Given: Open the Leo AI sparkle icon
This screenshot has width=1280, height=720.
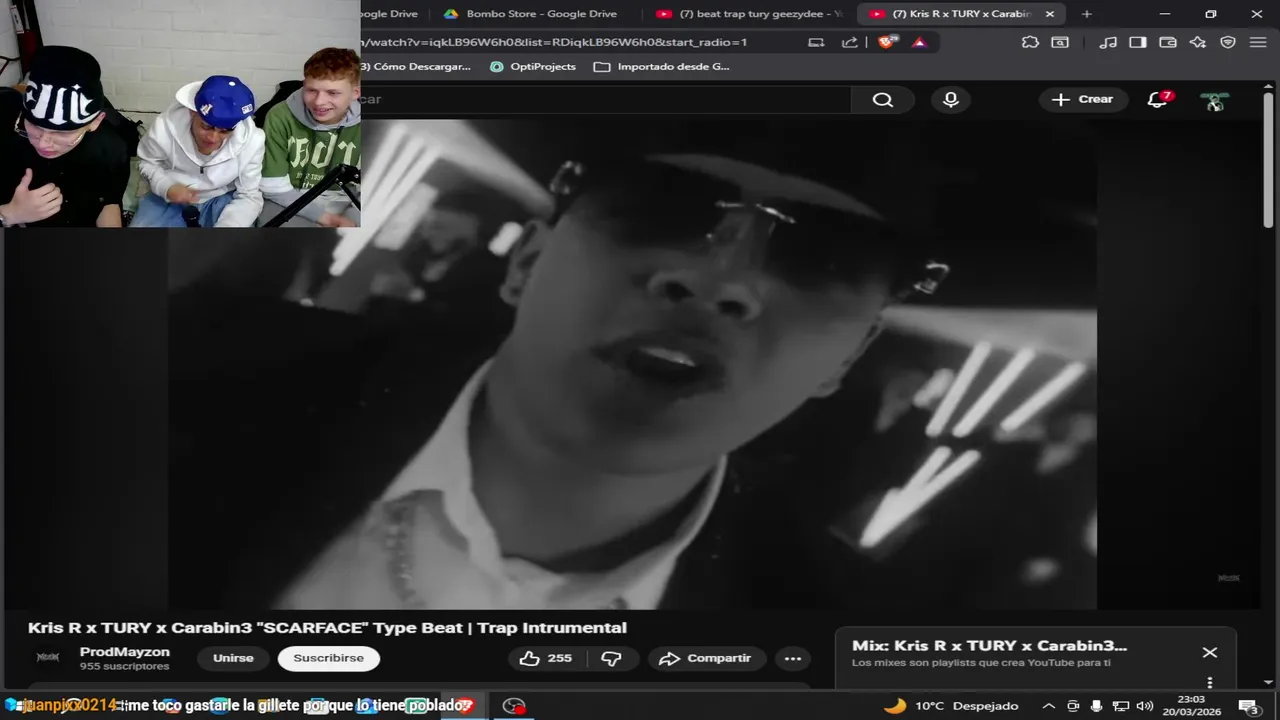Looking at the screenshot, I should 1198,42.
